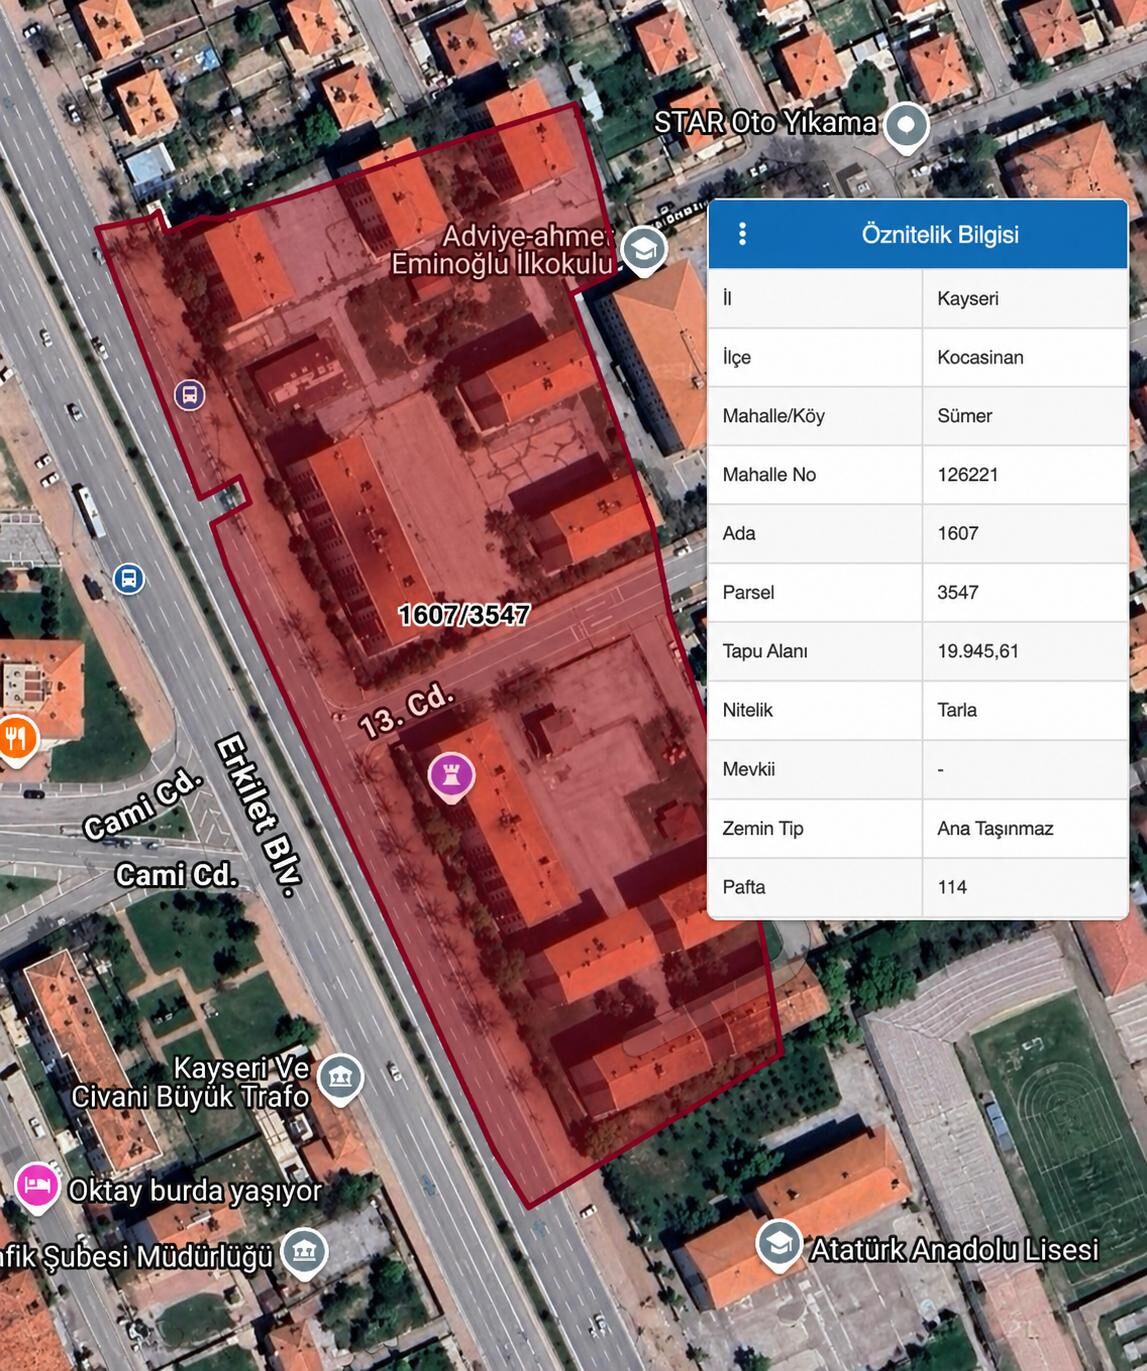Open the Kayseri Ve Civani Büyük Trafo marker
The image size is (1147, 1371).
coord(340,1078)
